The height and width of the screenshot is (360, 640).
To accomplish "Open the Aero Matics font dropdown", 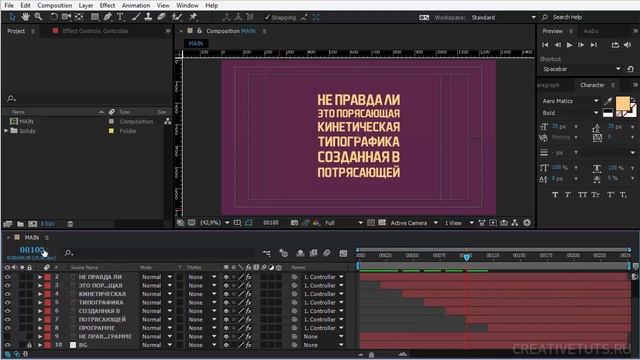I will 570,101.
